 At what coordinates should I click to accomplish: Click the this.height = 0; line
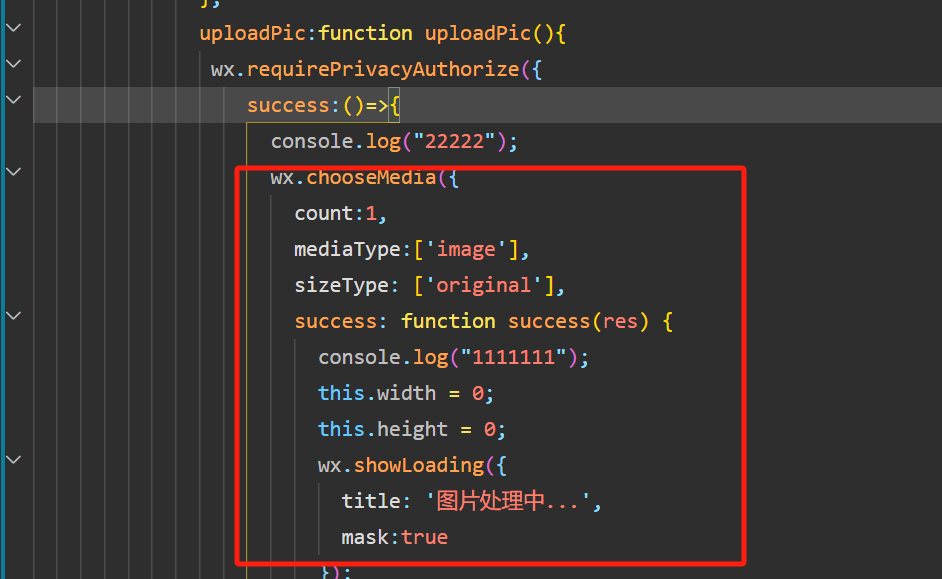(x=412, y=429)
